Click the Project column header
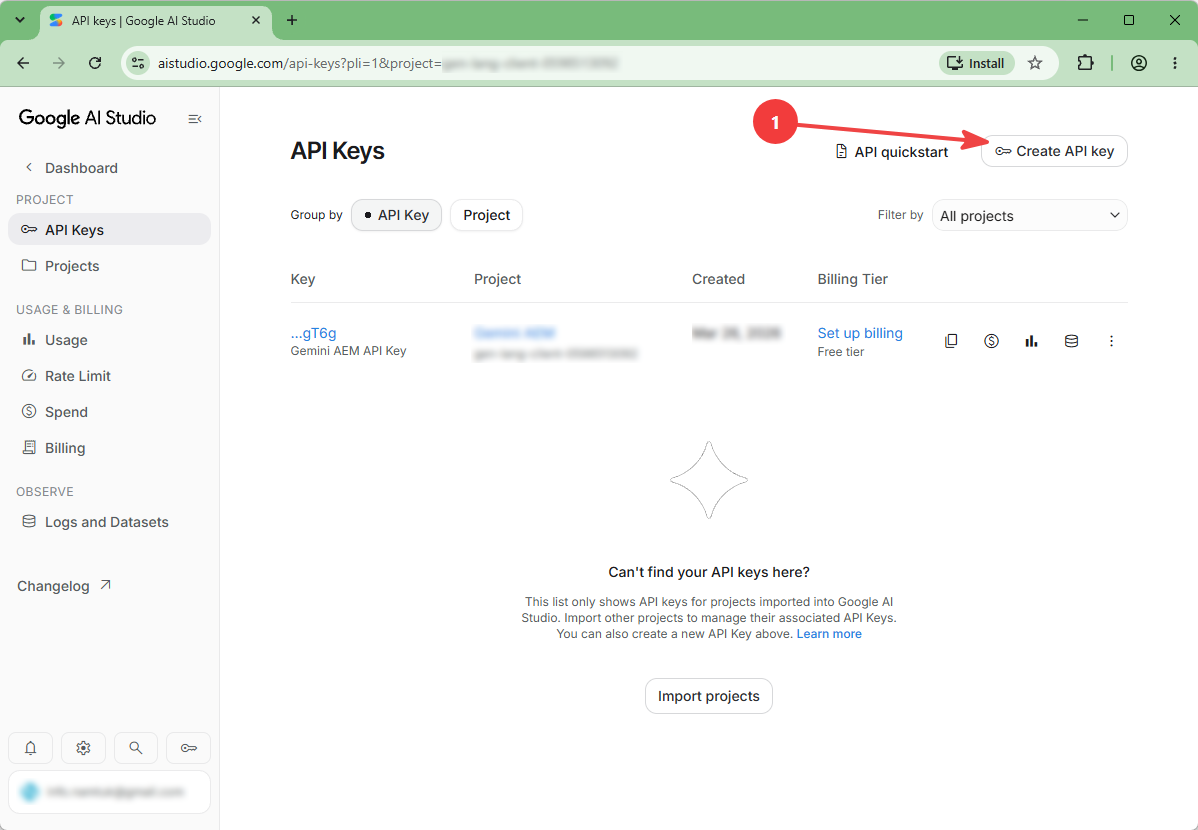Viewport: 1198px width, 830px height. [x=497, y=279]
